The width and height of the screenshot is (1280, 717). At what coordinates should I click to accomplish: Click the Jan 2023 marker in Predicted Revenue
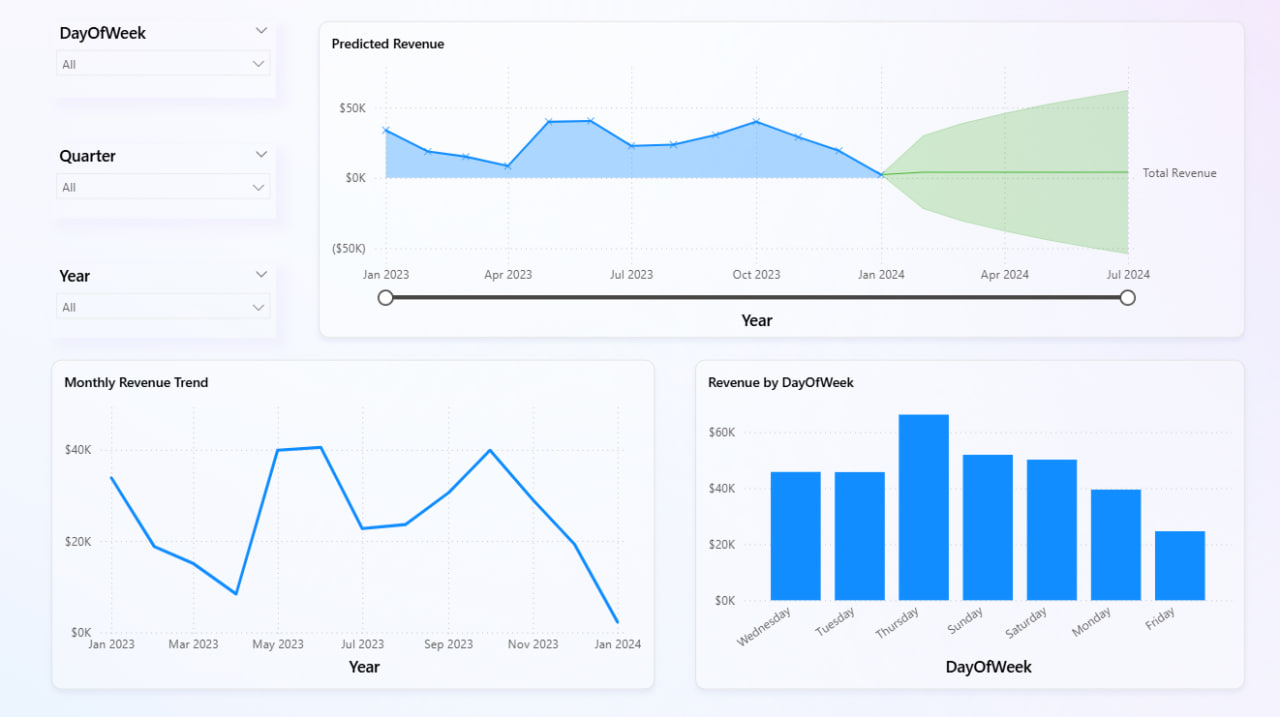point(386,130)
